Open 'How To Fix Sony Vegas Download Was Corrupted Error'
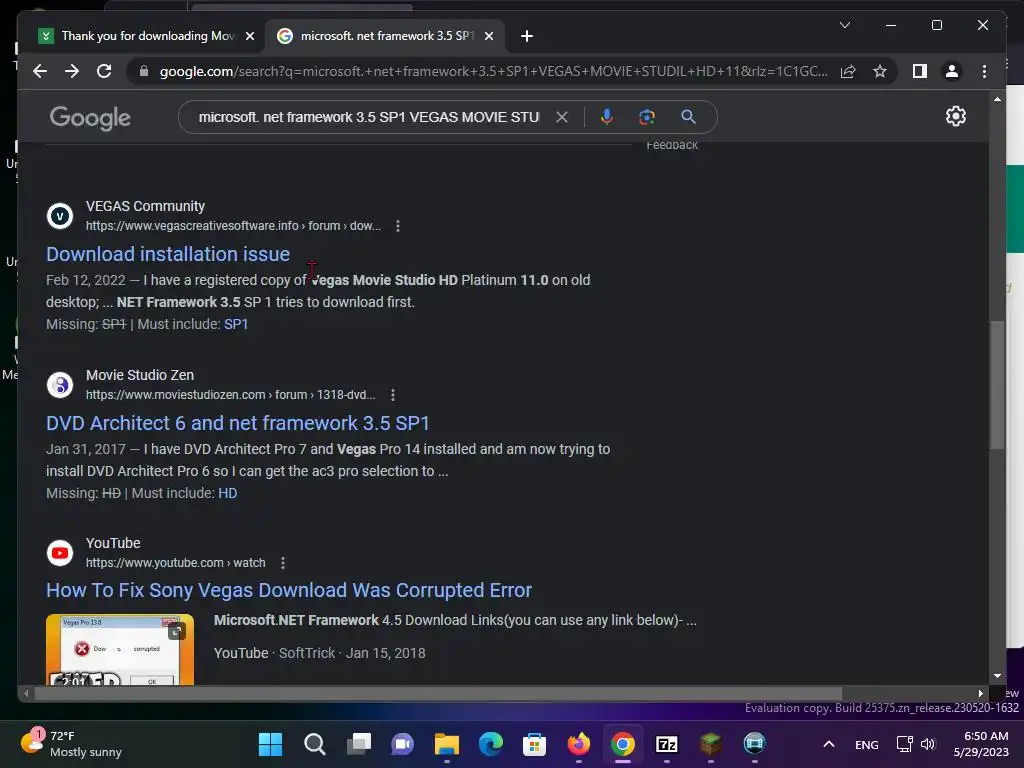 click(x=289, y=590)
